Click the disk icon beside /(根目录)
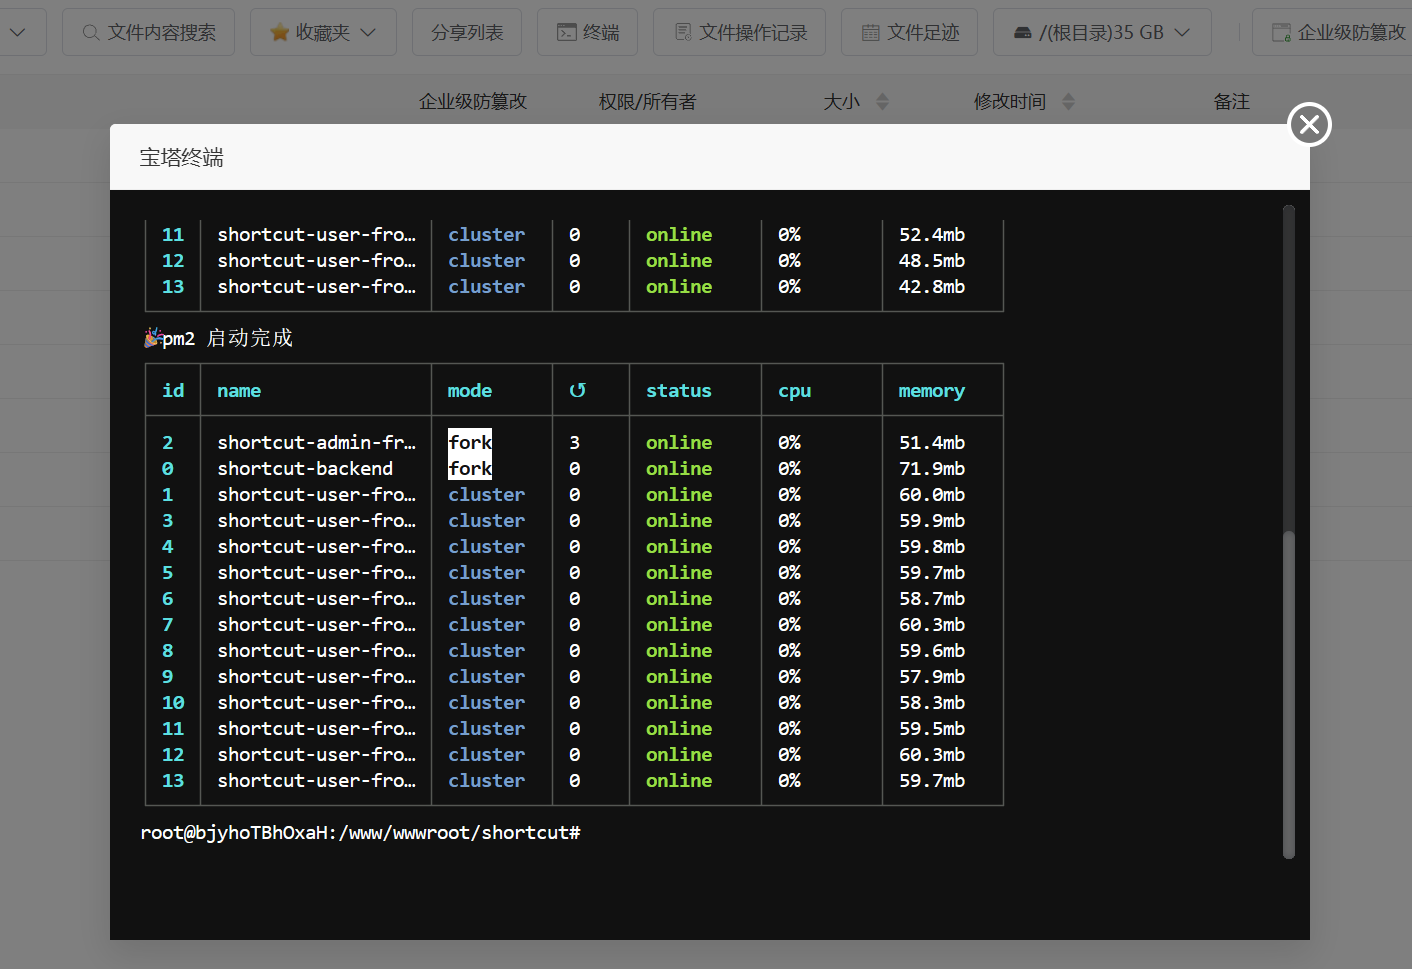 pyautogui.click(x=1022, y=33)
